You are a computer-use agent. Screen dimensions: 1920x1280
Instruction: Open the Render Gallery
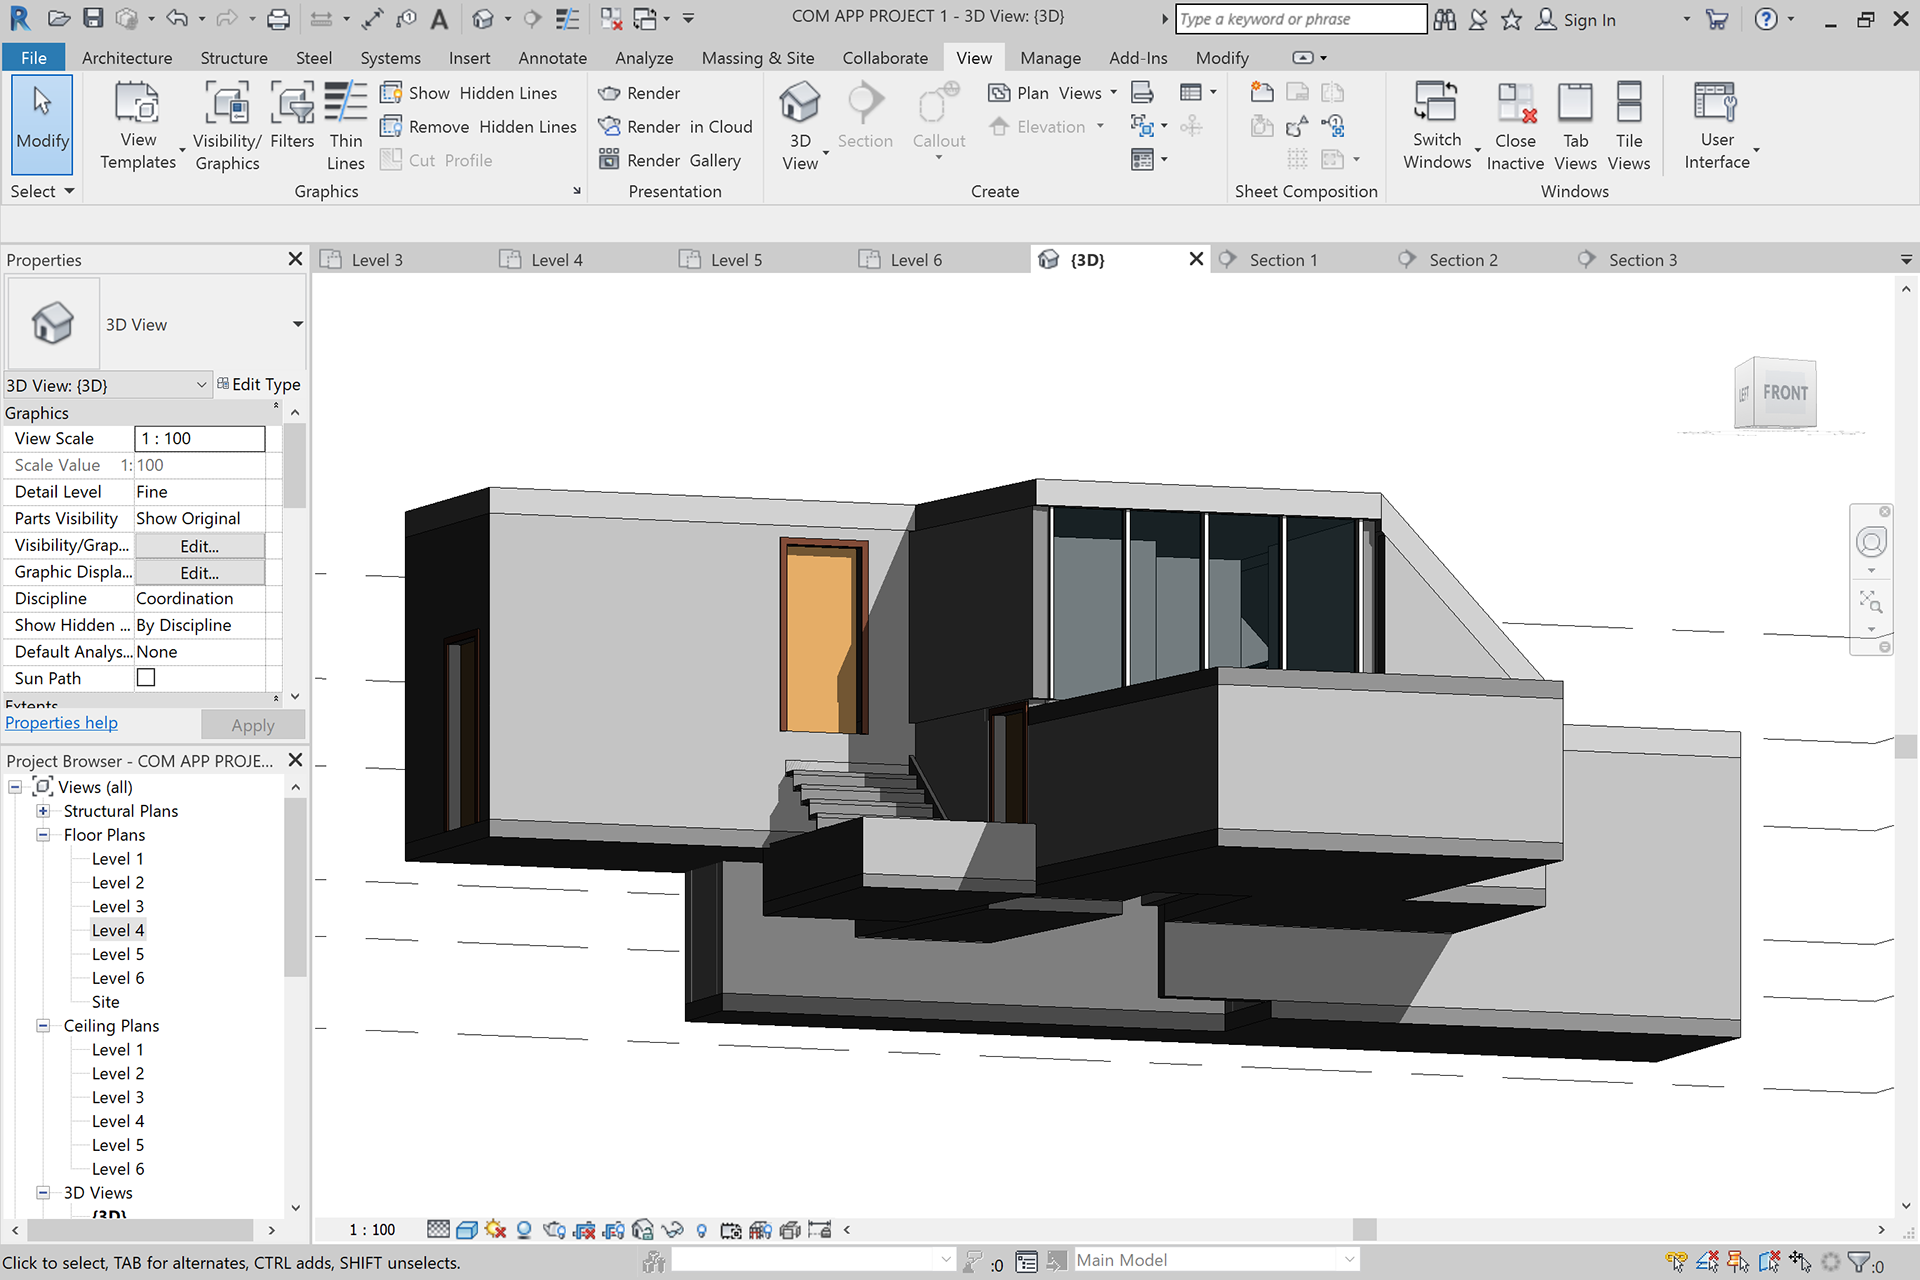coord(670,160)
